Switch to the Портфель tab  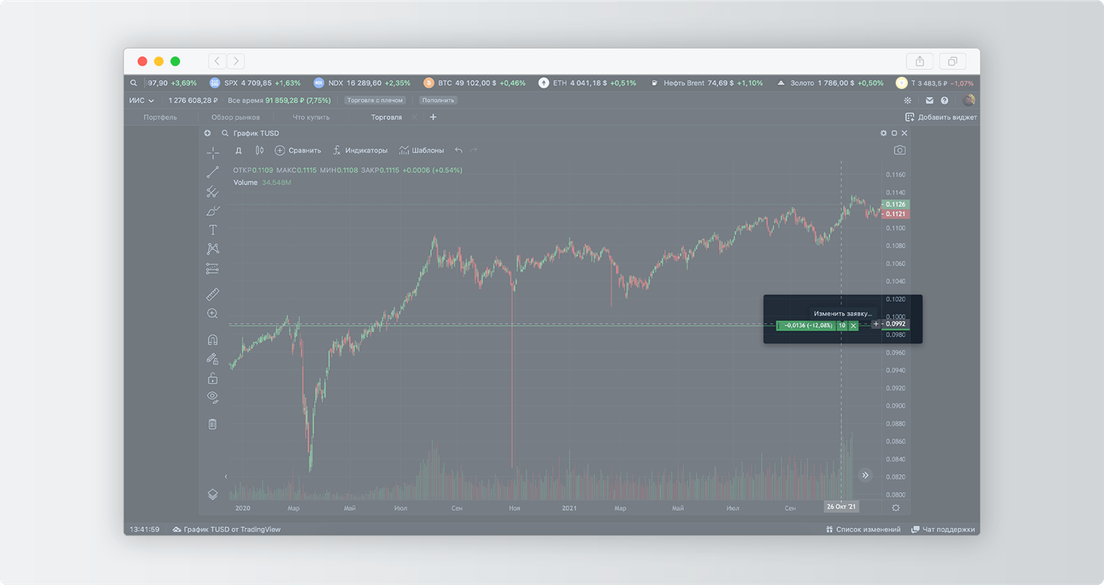(161, 117)
